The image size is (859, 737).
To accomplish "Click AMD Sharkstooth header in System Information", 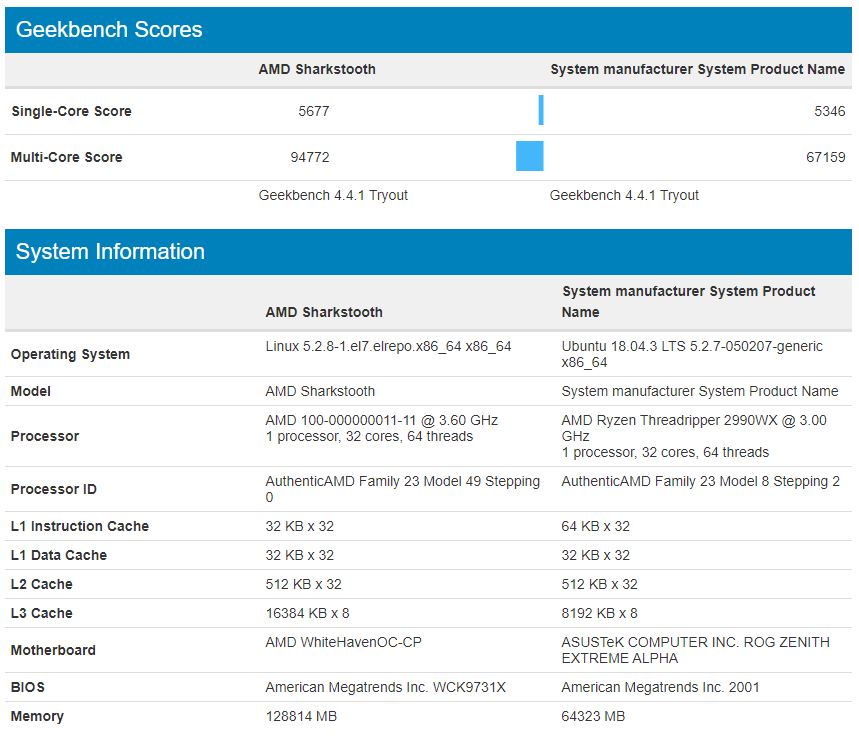I will 324,312.
